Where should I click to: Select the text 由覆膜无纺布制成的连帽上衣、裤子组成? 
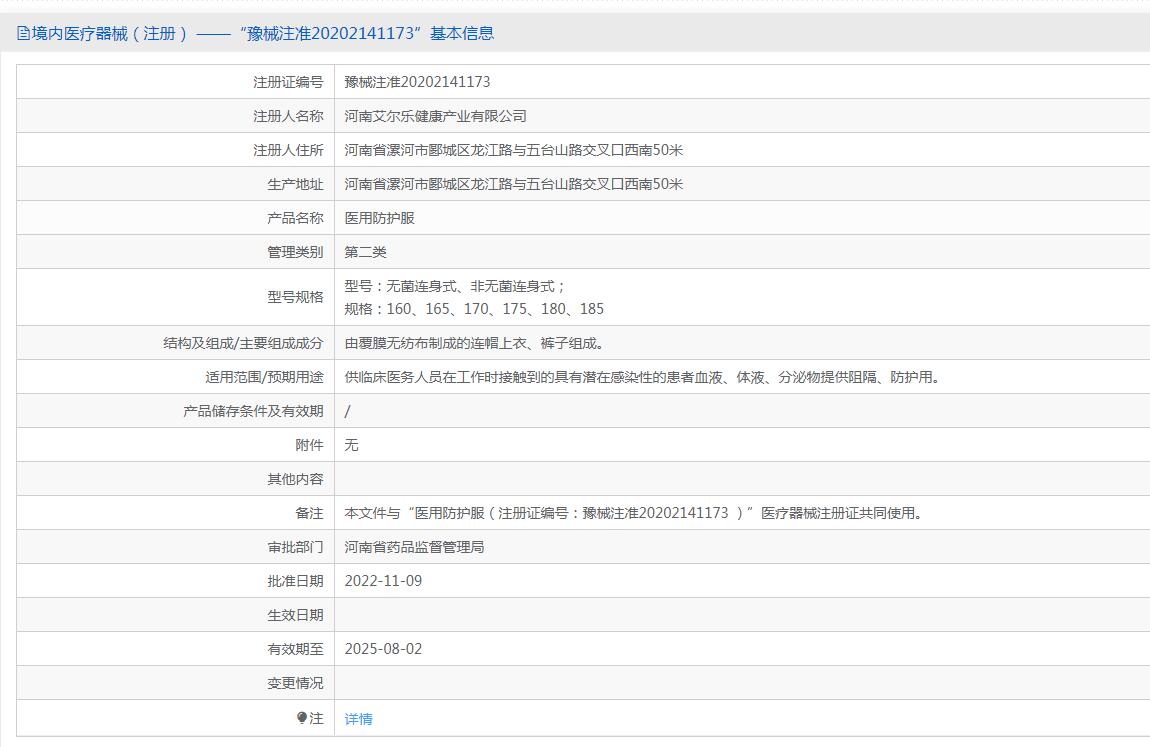[474, 343]
